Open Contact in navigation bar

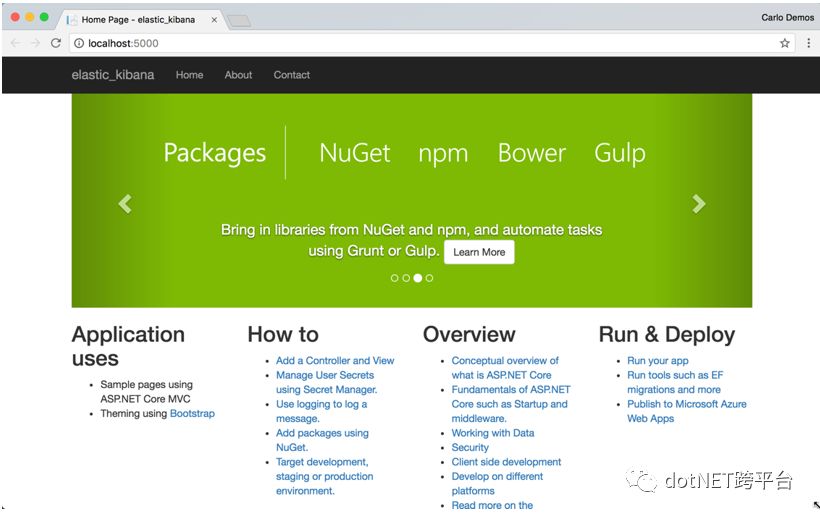coord(292,75)
